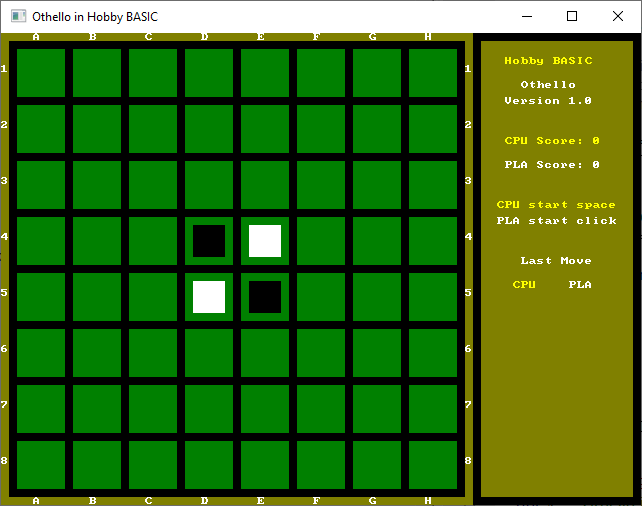The height and width of the screenshot is (506, 642).
Task: Select board square C3
Action: 153,185
